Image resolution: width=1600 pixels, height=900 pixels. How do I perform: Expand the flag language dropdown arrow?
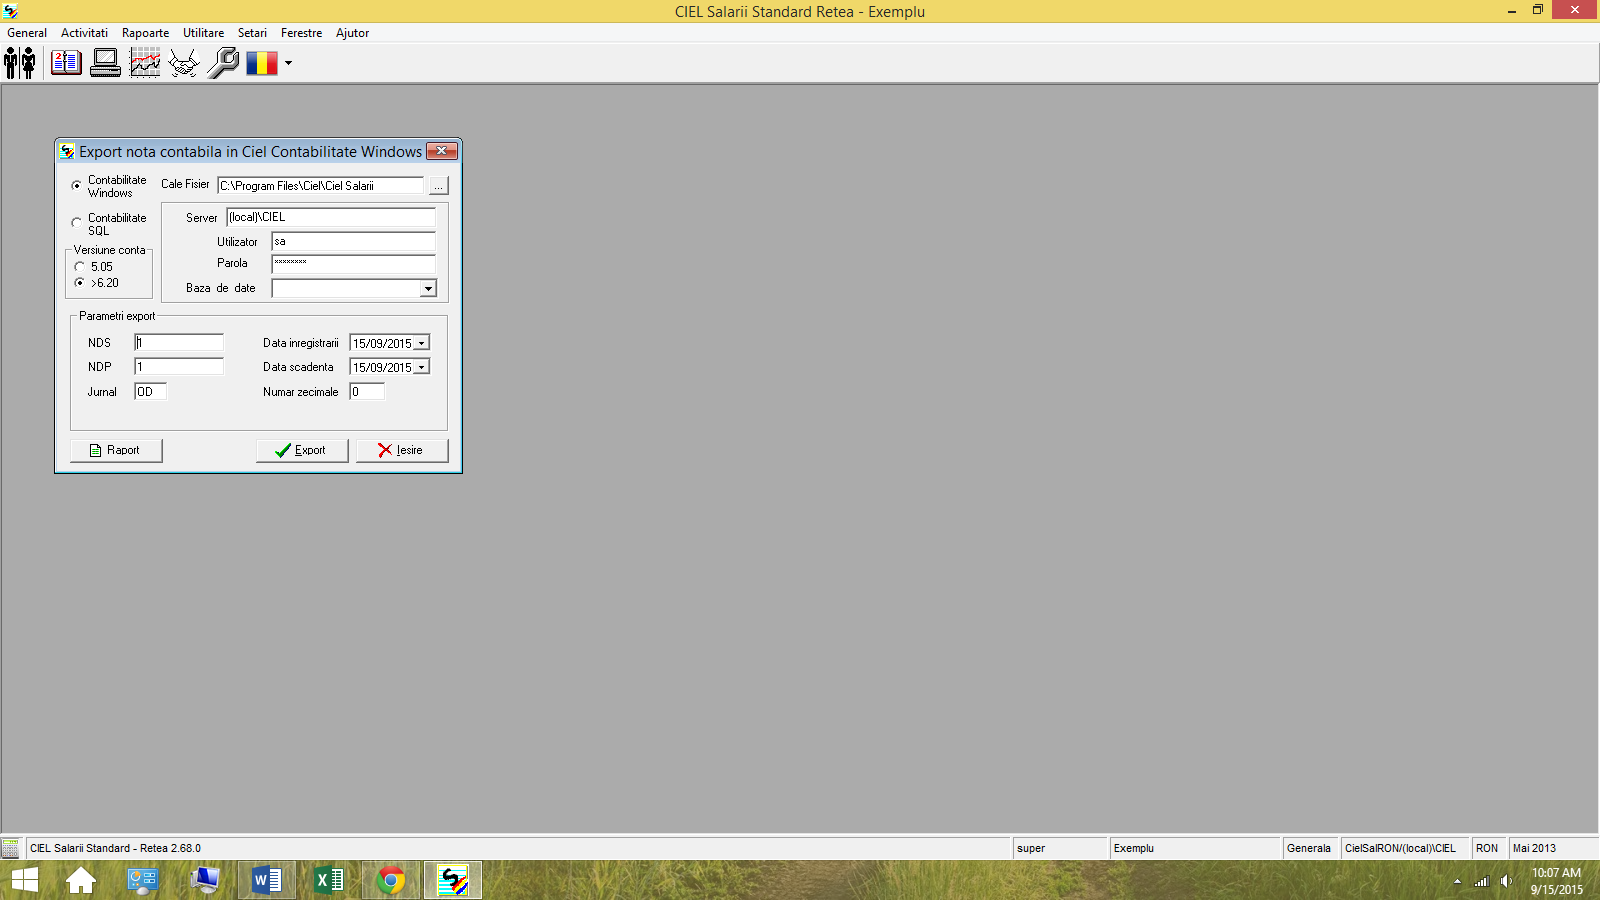pos(288,63)
